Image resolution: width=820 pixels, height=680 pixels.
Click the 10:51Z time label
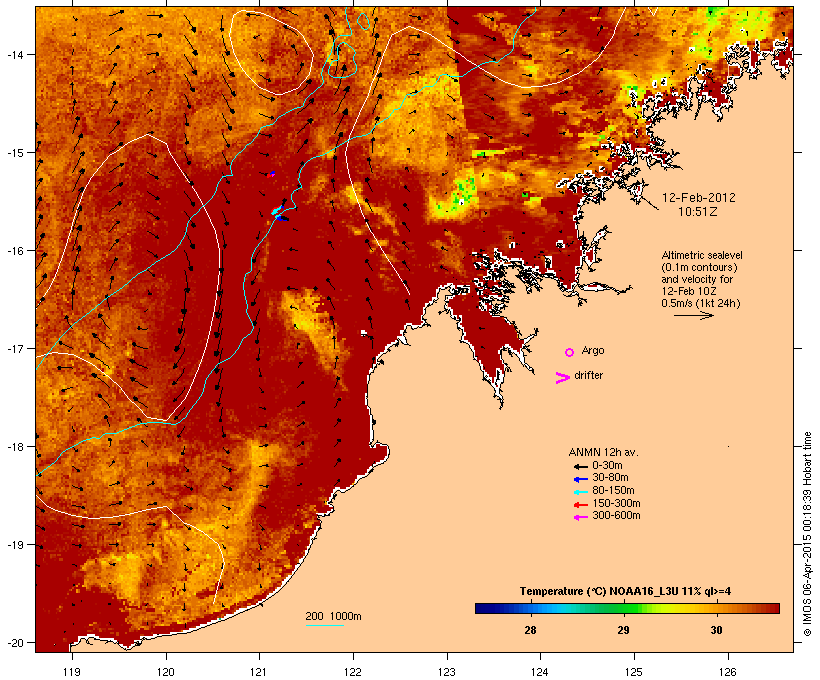tap(698, 212)
